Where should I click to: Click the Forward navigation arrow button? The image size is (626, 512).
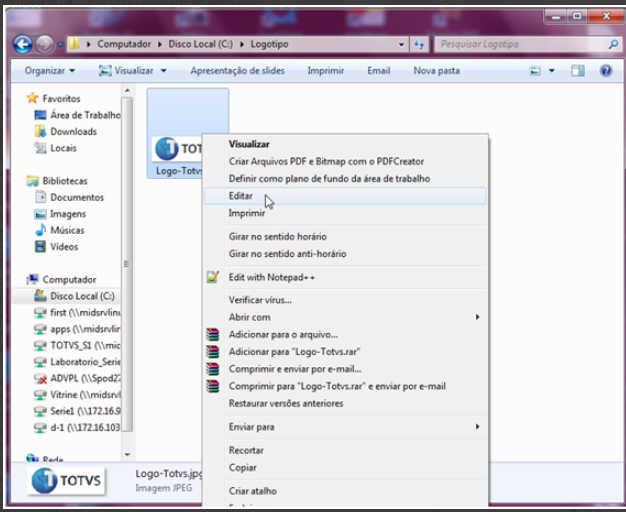click(x=45, y=44)
